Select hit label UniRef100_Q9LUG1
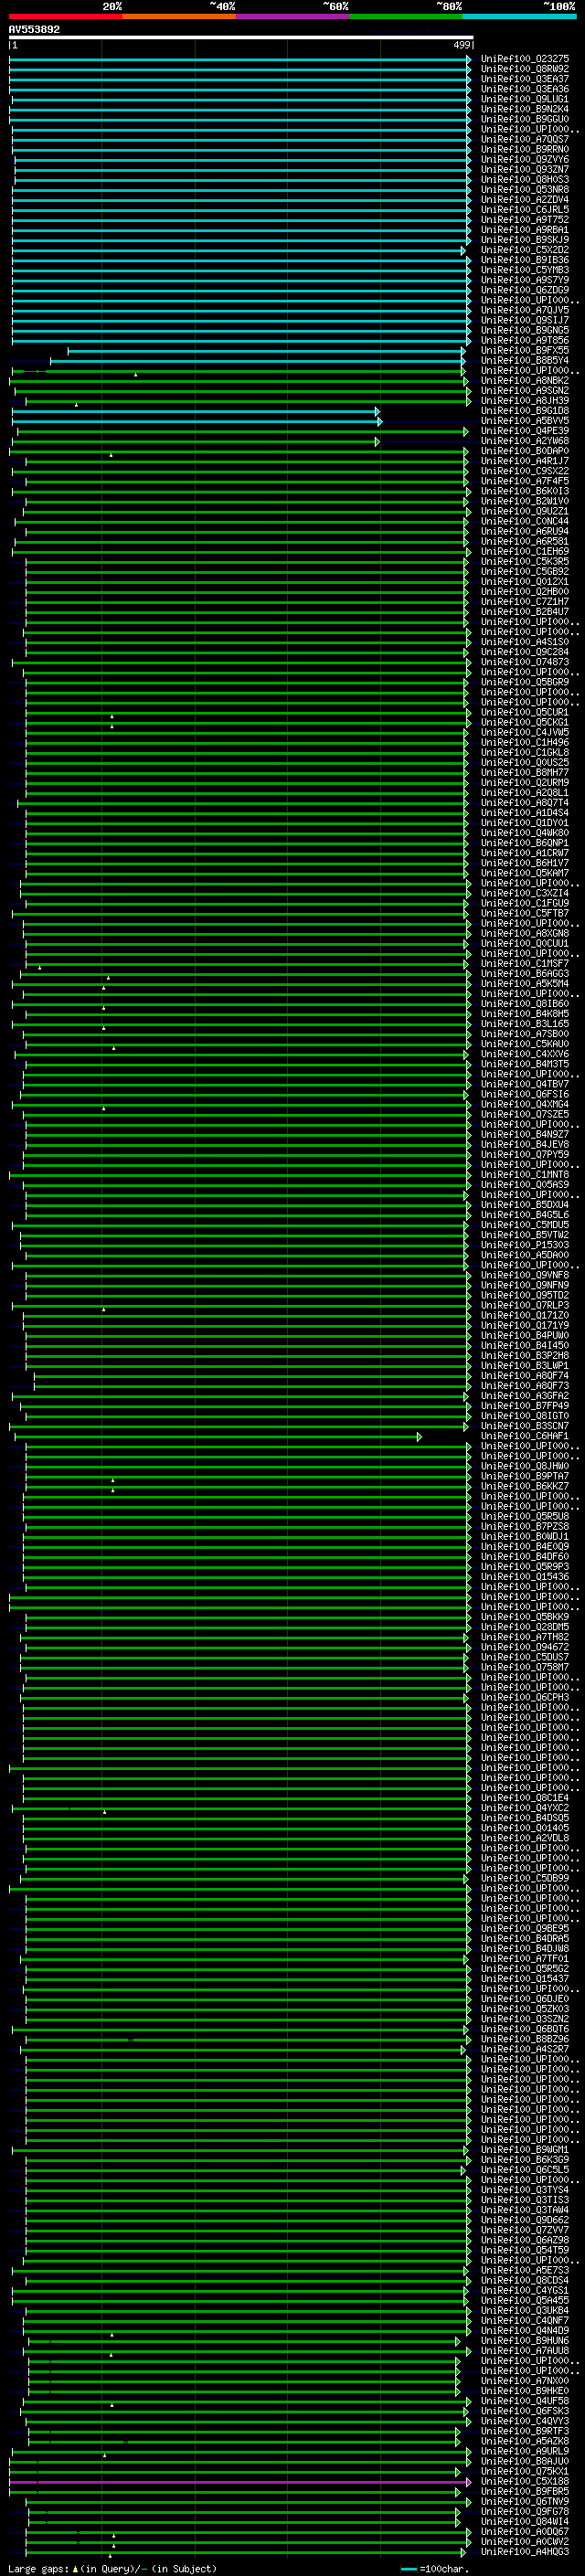 tap(525, 99)
